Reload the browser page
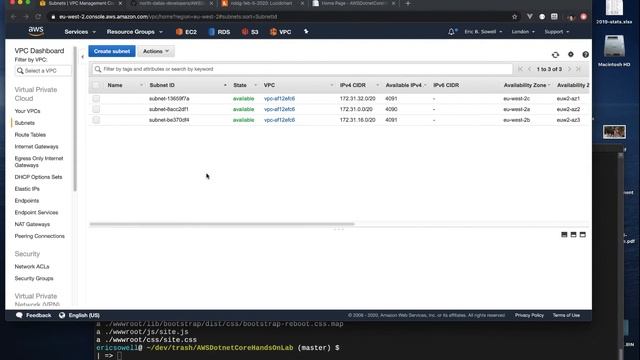640x360 pixels. (38, 17)
